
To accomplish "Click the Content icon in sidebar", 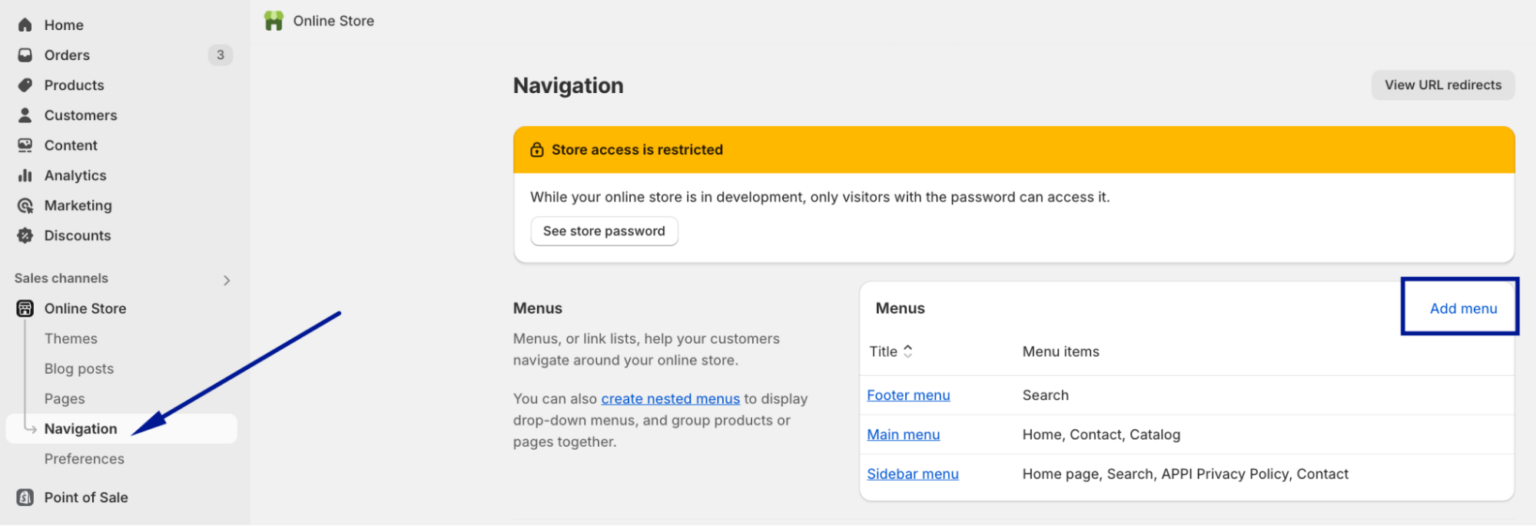I will click(x=25, y=145).
